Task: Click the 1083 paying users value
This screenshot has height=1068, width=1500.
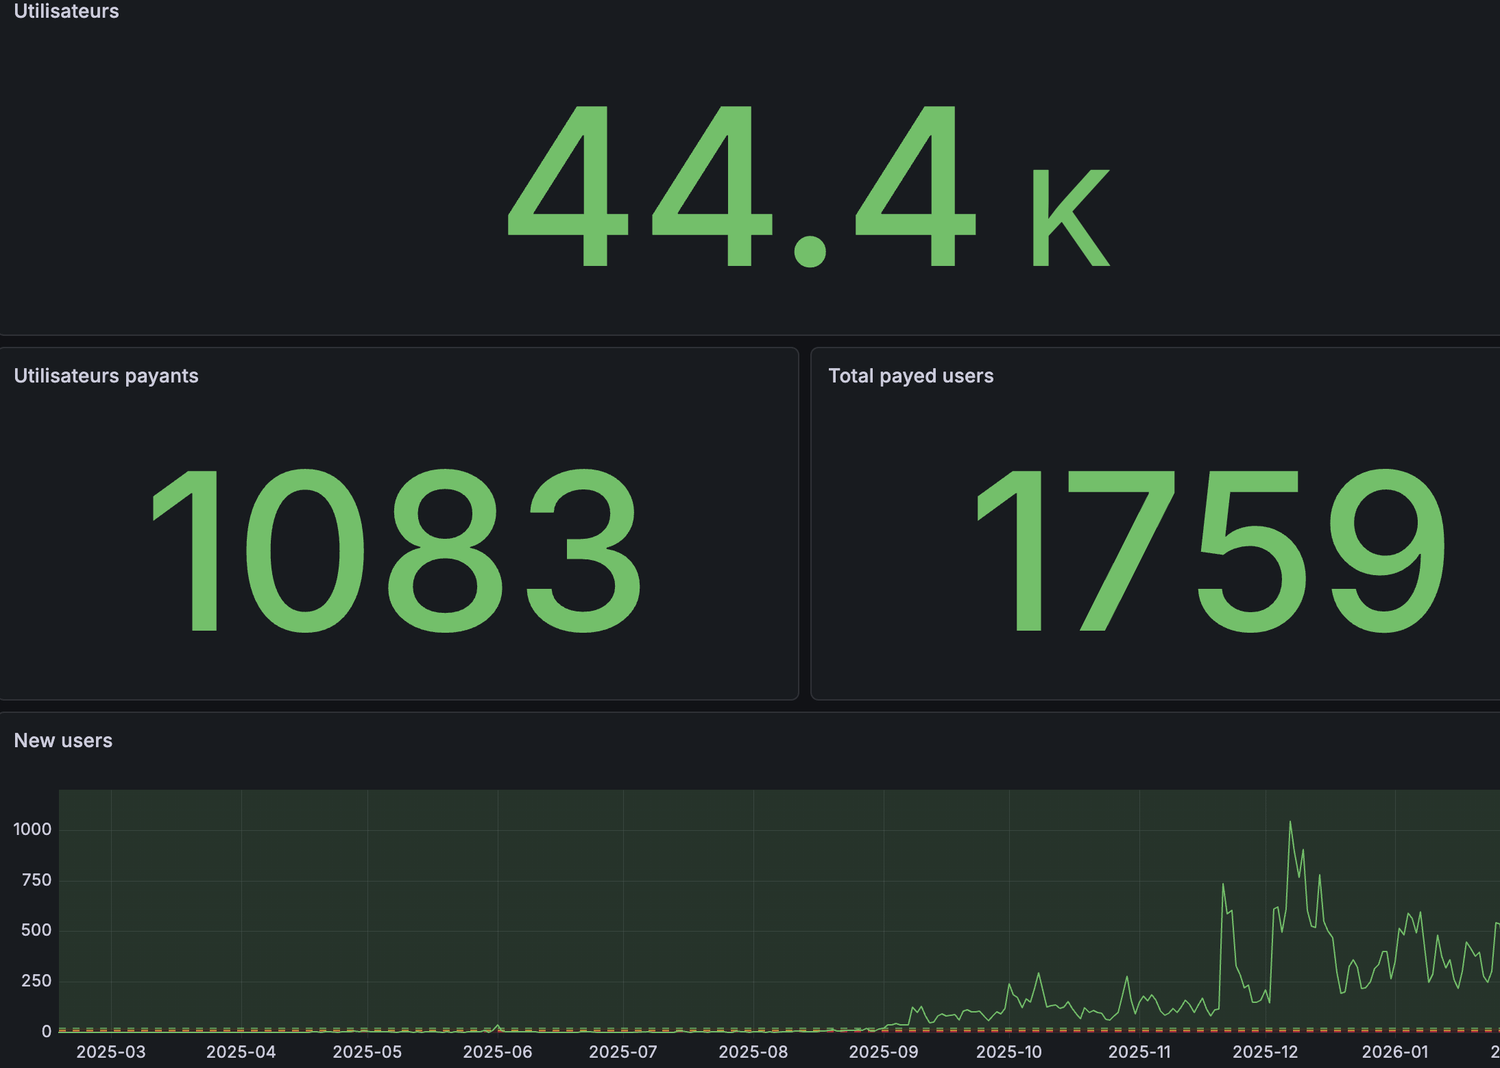Action: 396,551
